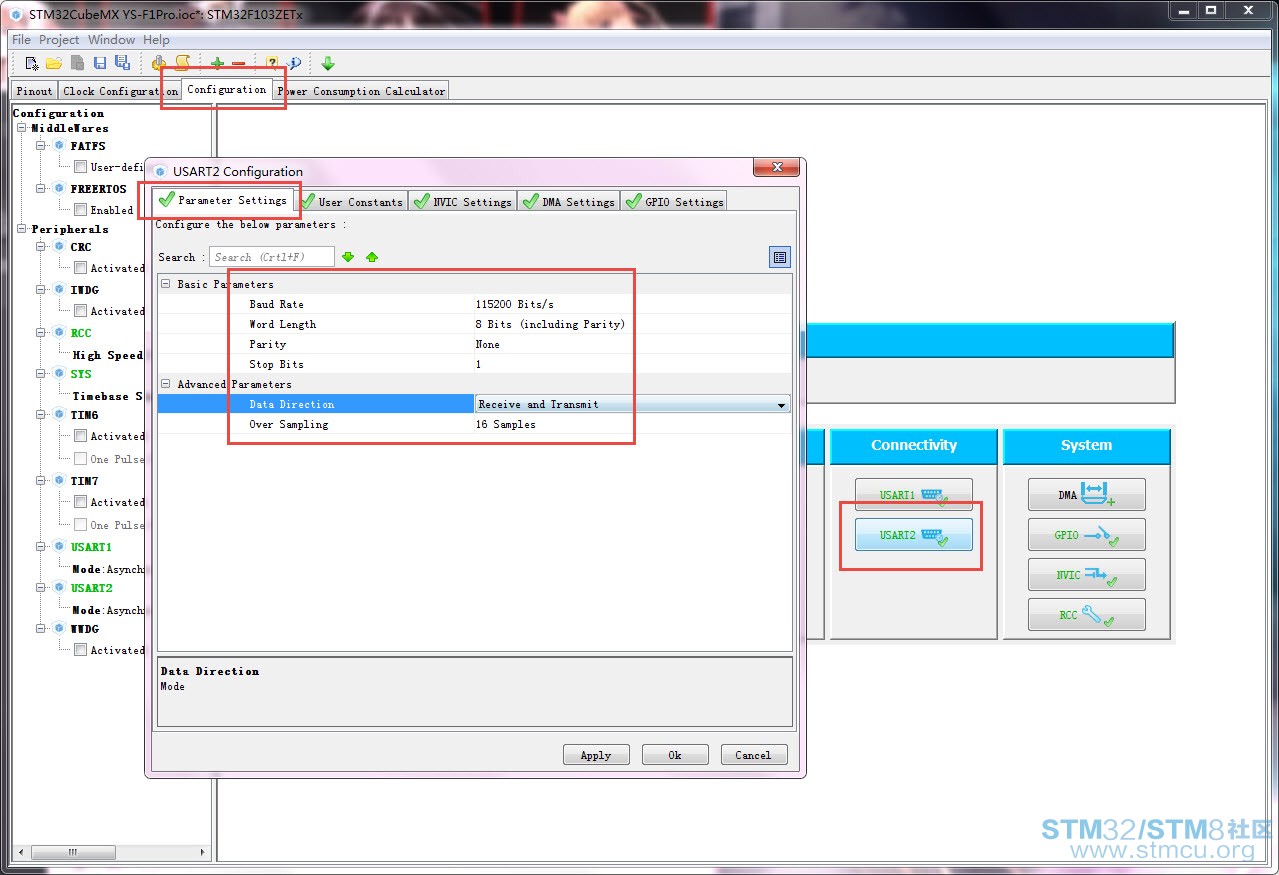This screenshot has width=1279, height=875.
Task: Check IWDG Activated checkbox
Action: pos(80,311)
